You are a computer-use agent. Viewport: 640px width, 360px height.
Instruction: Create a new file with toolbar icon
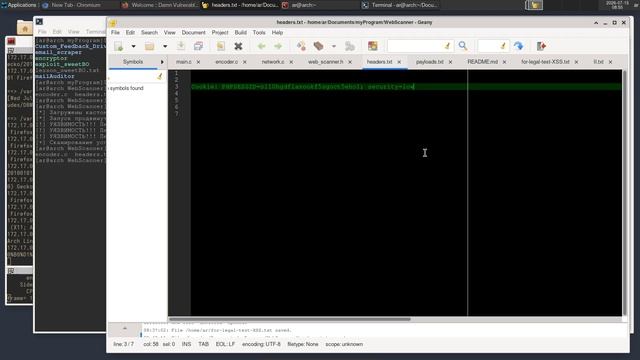118,46
